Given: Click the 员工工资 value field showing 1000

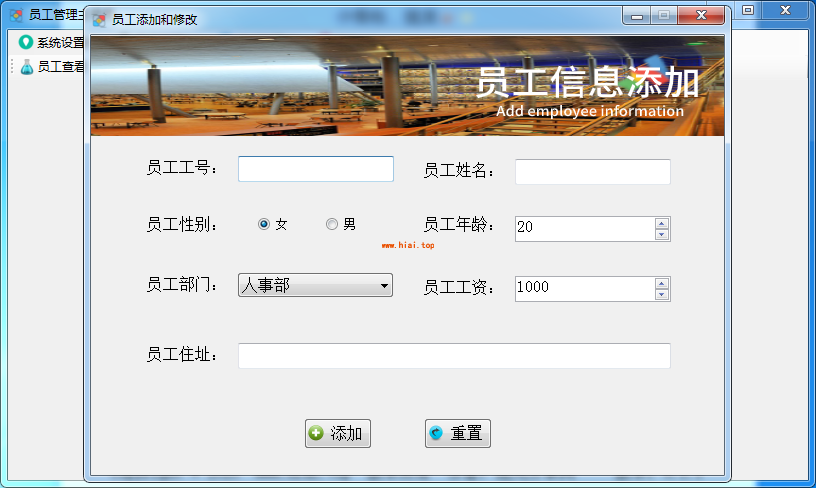Looking at the screenshot, I should tap(584, 289).
